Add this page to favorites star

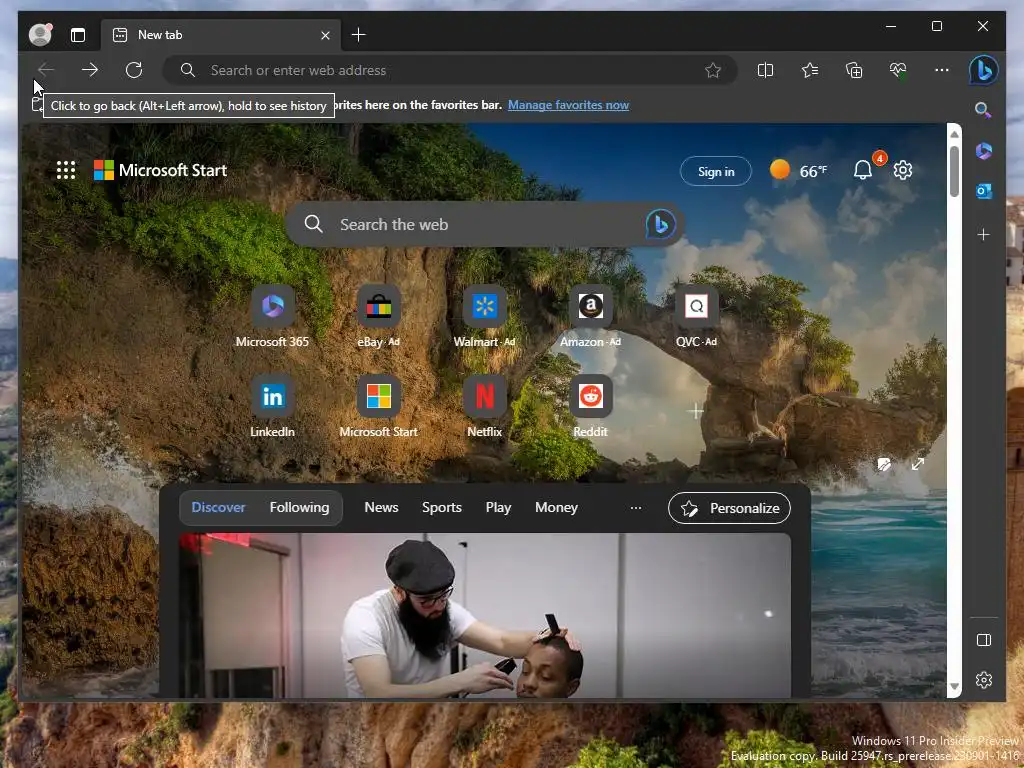713,70
